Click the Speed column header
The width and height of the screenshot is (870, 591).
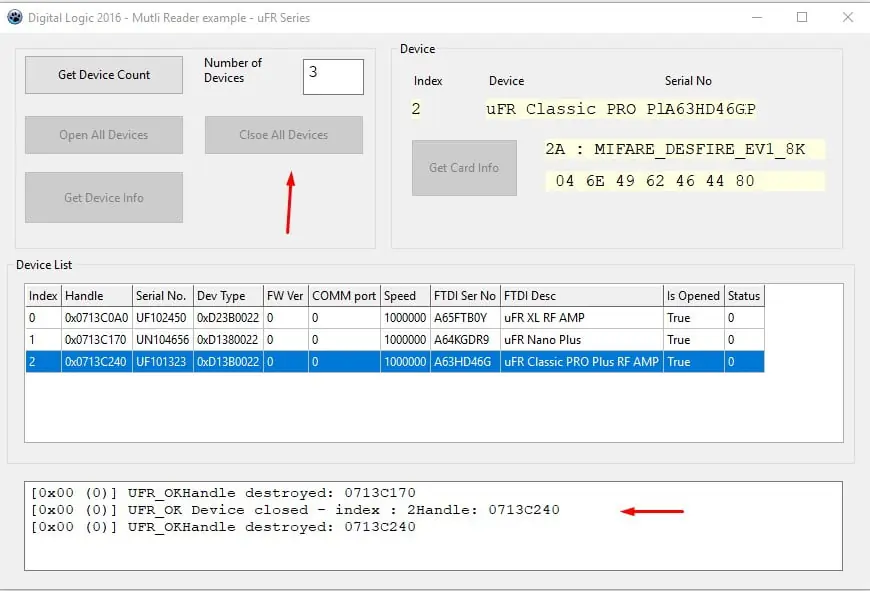coord(405,296)
